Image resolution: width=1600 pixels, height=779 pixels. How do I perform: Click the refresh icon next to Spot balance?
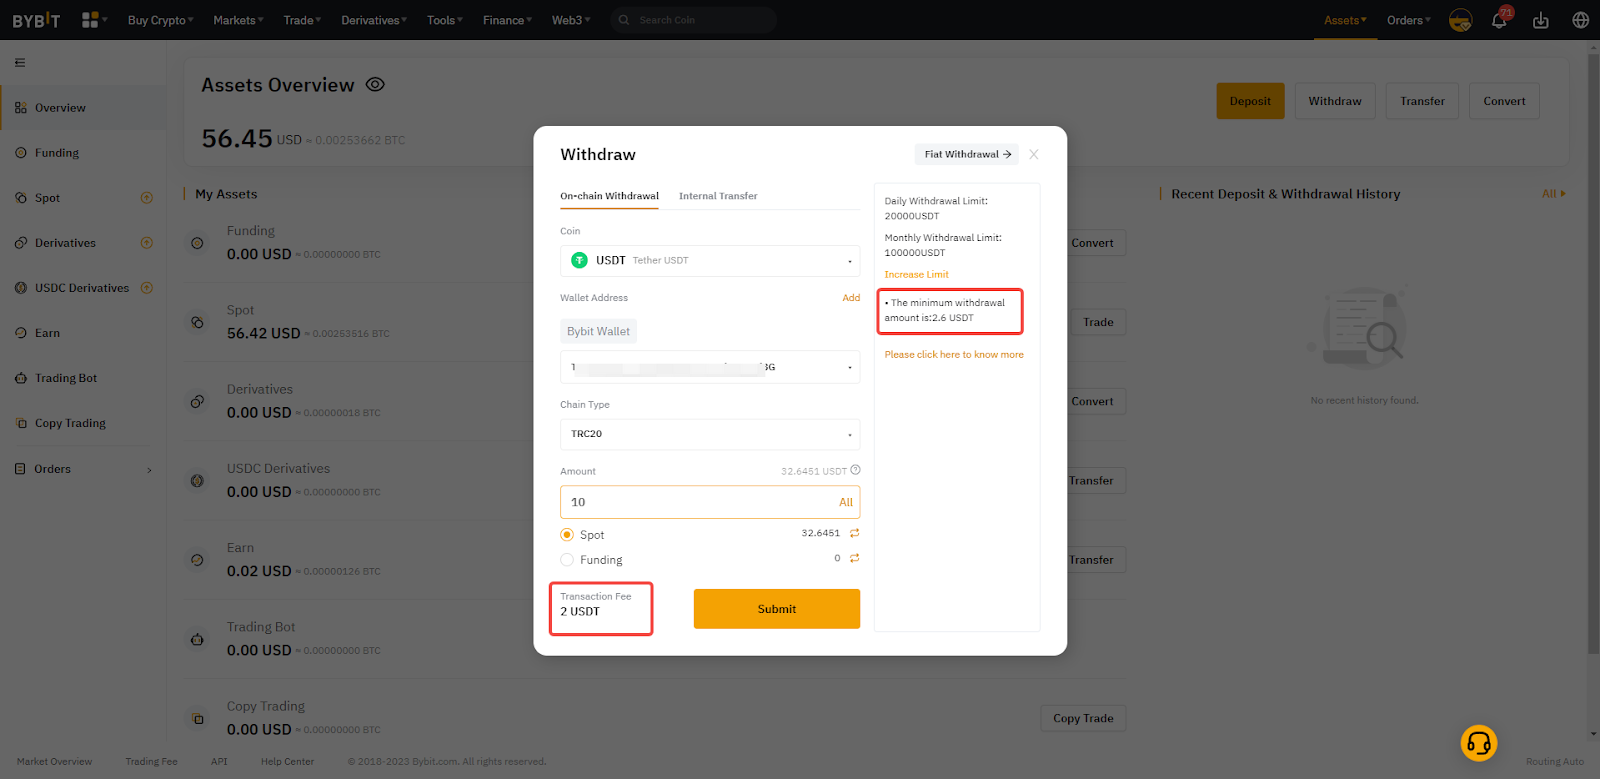[x=854, y=533]
